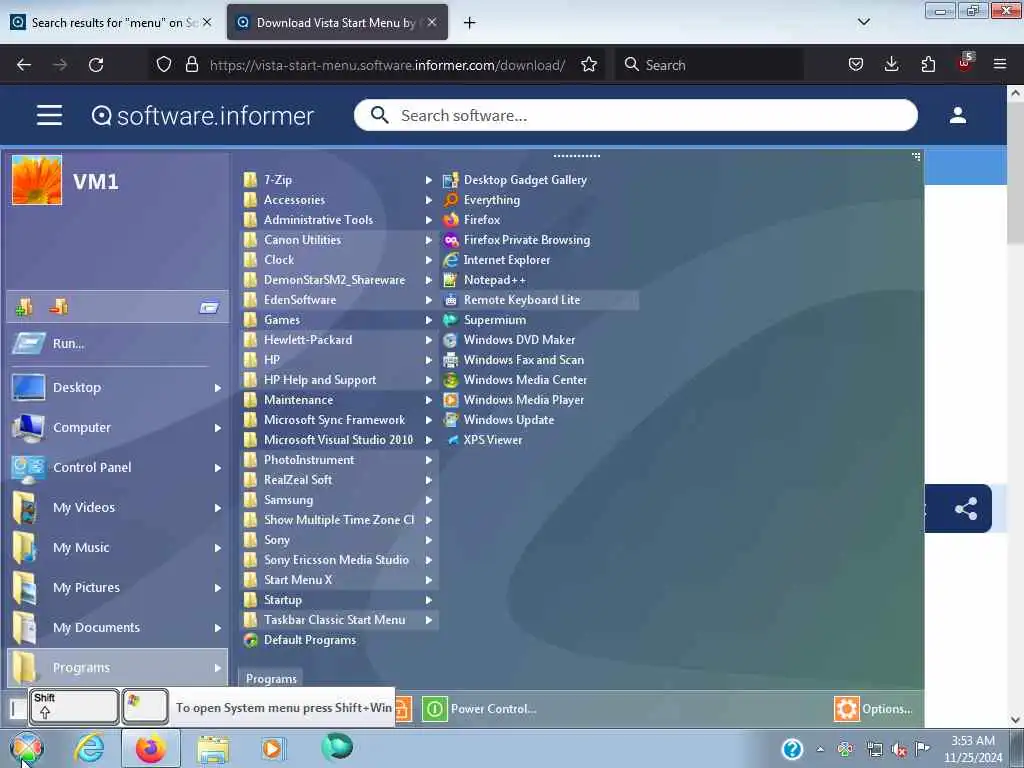Viewport: 1024px width, 768px height.
Task: Click the volume tray icon
Action: tap(899, 750)
